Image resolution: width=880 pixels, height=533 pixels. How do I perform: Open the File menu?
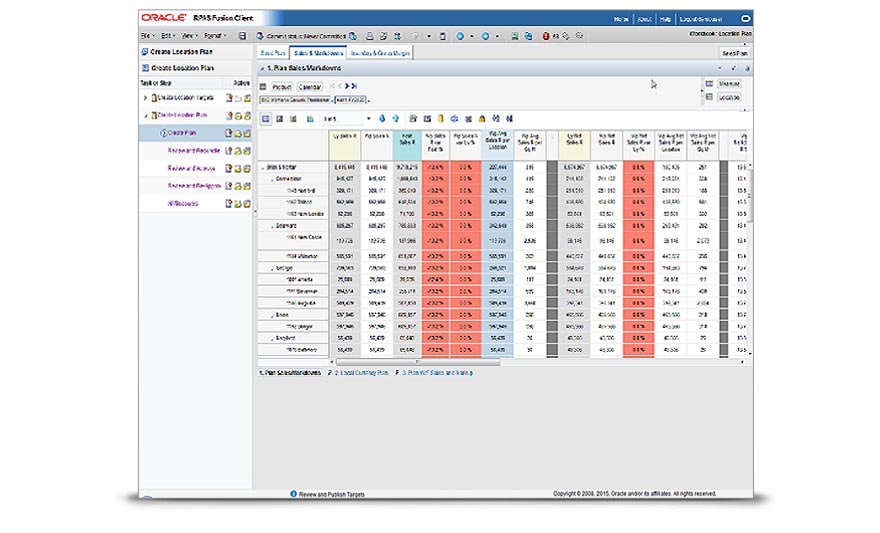(x=147, y=35)
